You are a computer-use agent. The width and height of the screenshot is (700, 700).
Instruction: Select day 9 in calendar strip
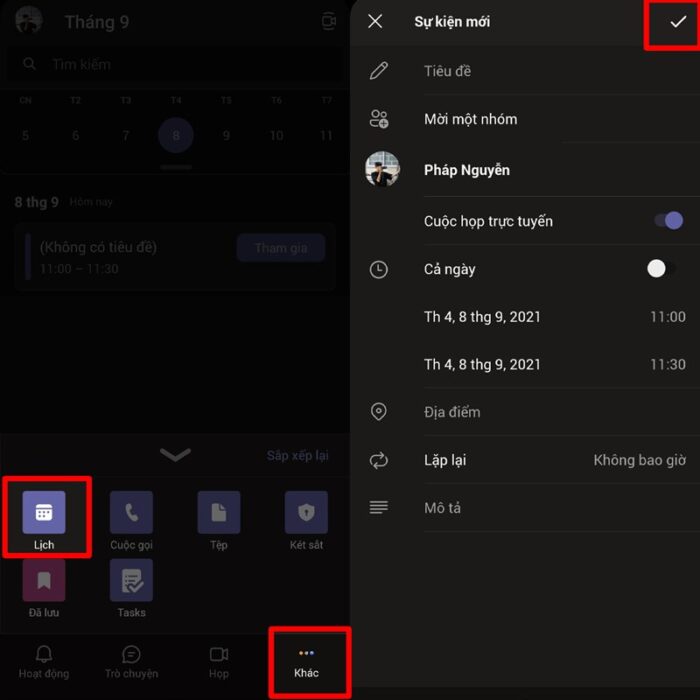pyautogui.click(x=226, y=135)
